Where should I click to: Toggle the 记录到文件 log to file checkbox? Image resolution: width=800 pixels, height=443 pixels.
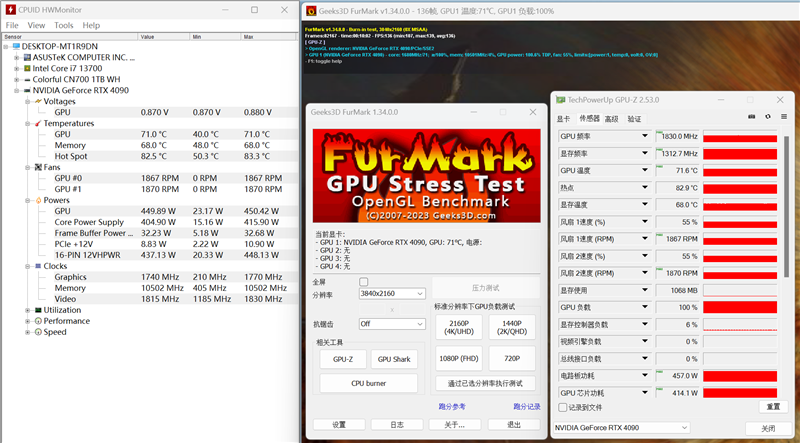(x=563, y=407)
